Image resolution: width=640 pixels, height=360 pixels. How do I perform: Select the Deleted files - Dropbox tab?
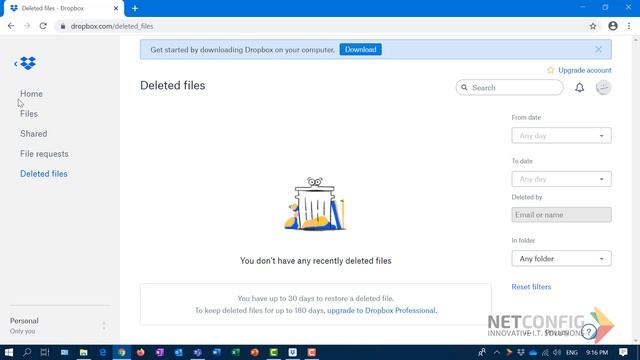(64, 9)
